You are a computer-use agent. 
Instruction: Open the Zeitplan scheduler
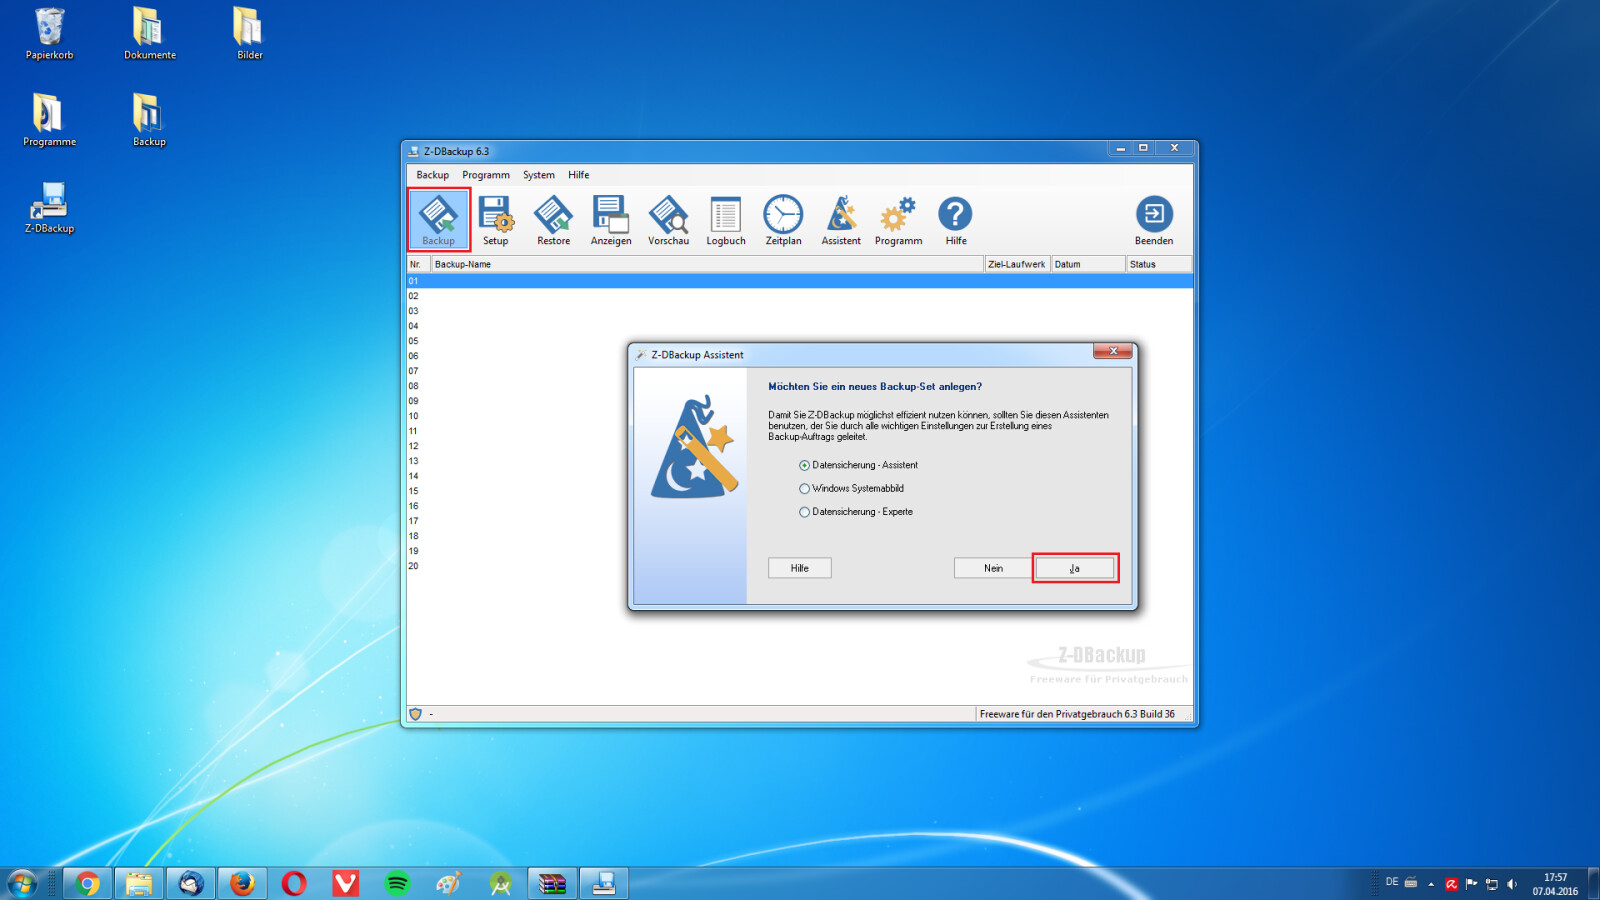point(783,218)
